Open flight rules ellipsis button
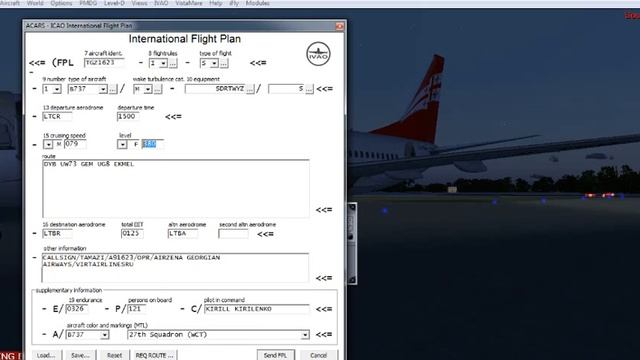This screenshot has height=360, width=640. coord(173,63)
